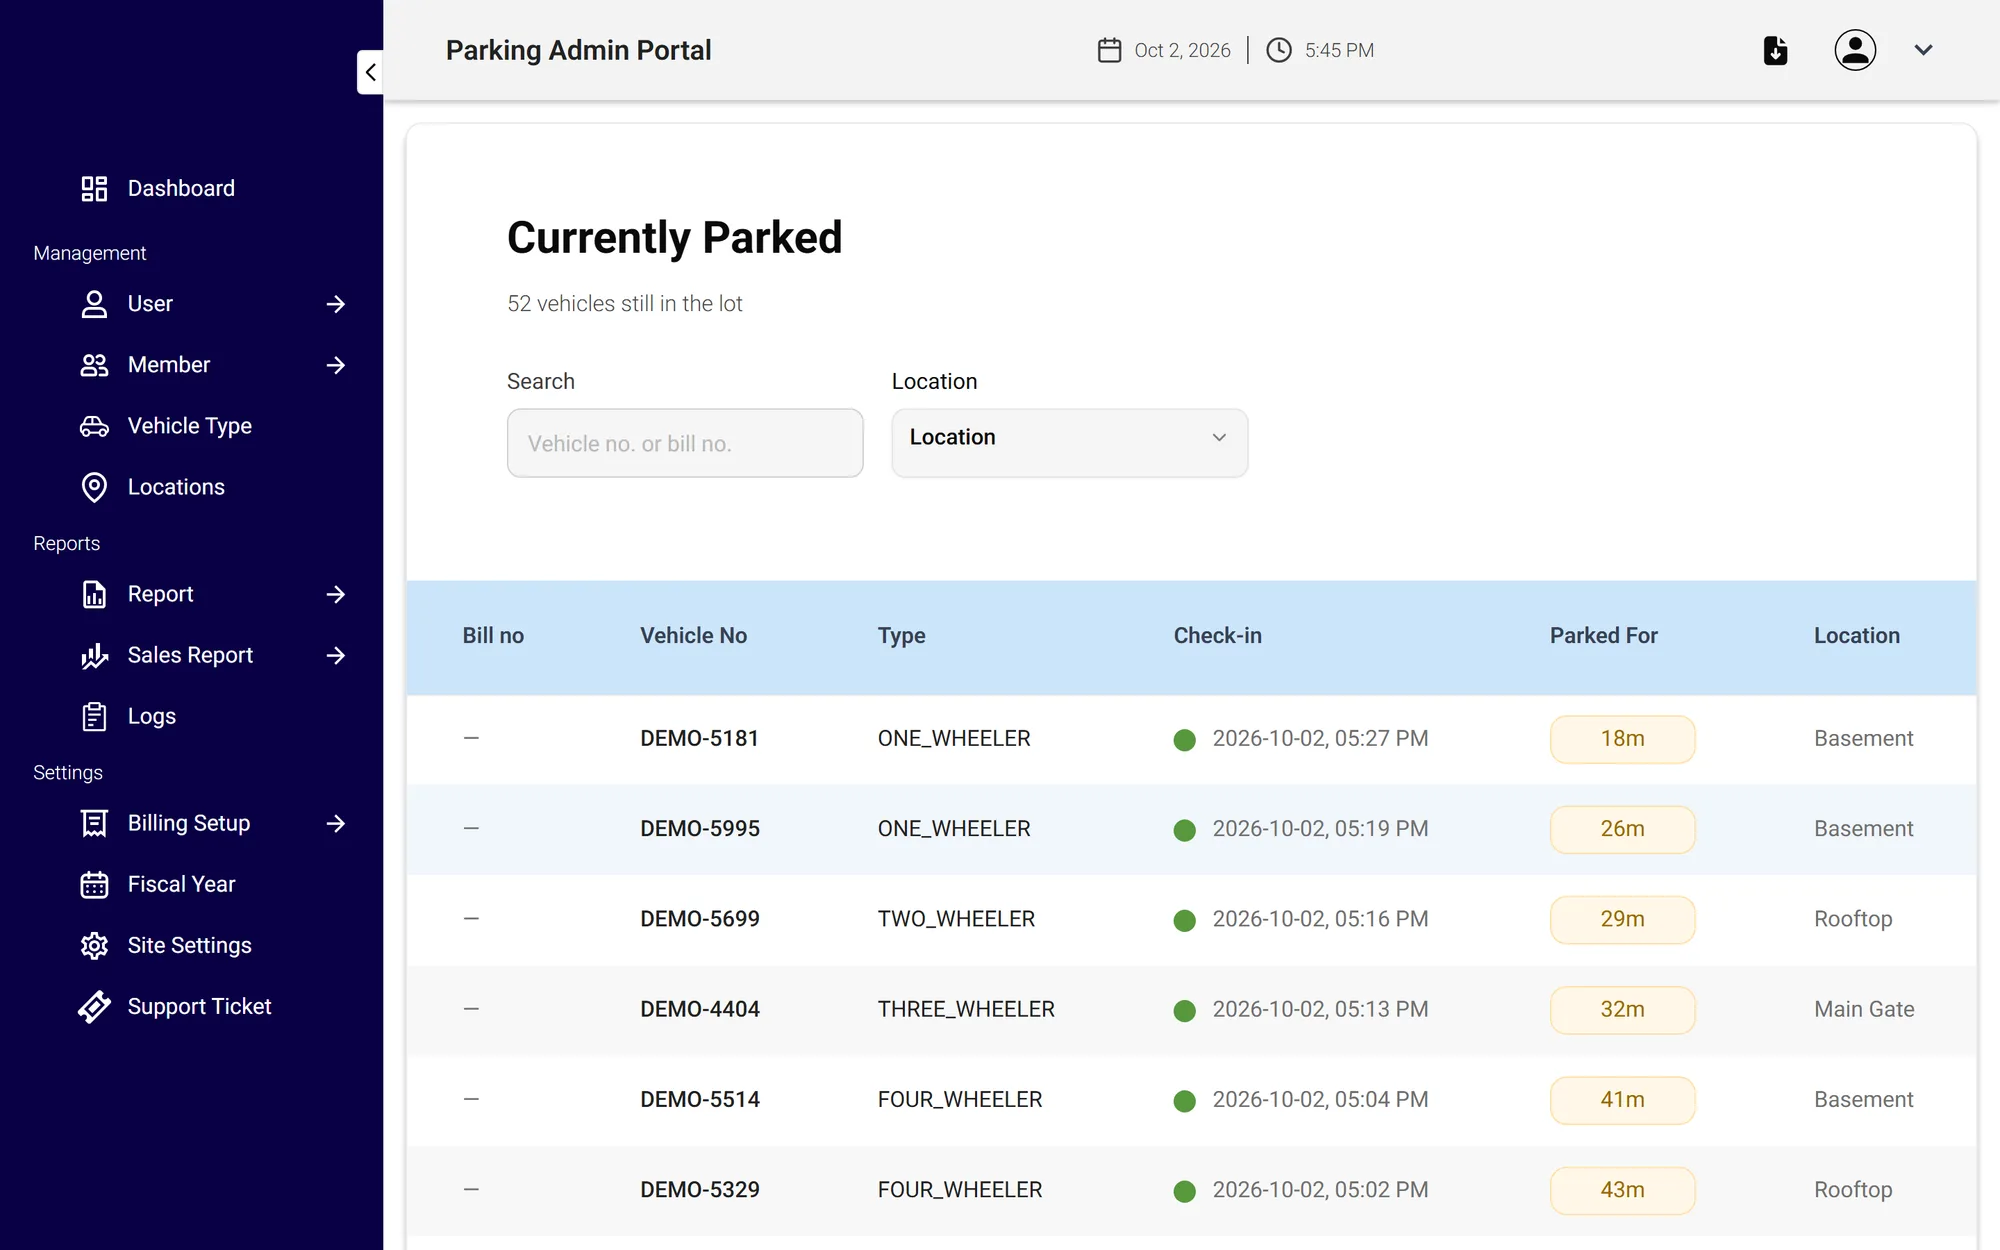Expand the Sales Report submenu arrow

(x=336, y=655)
